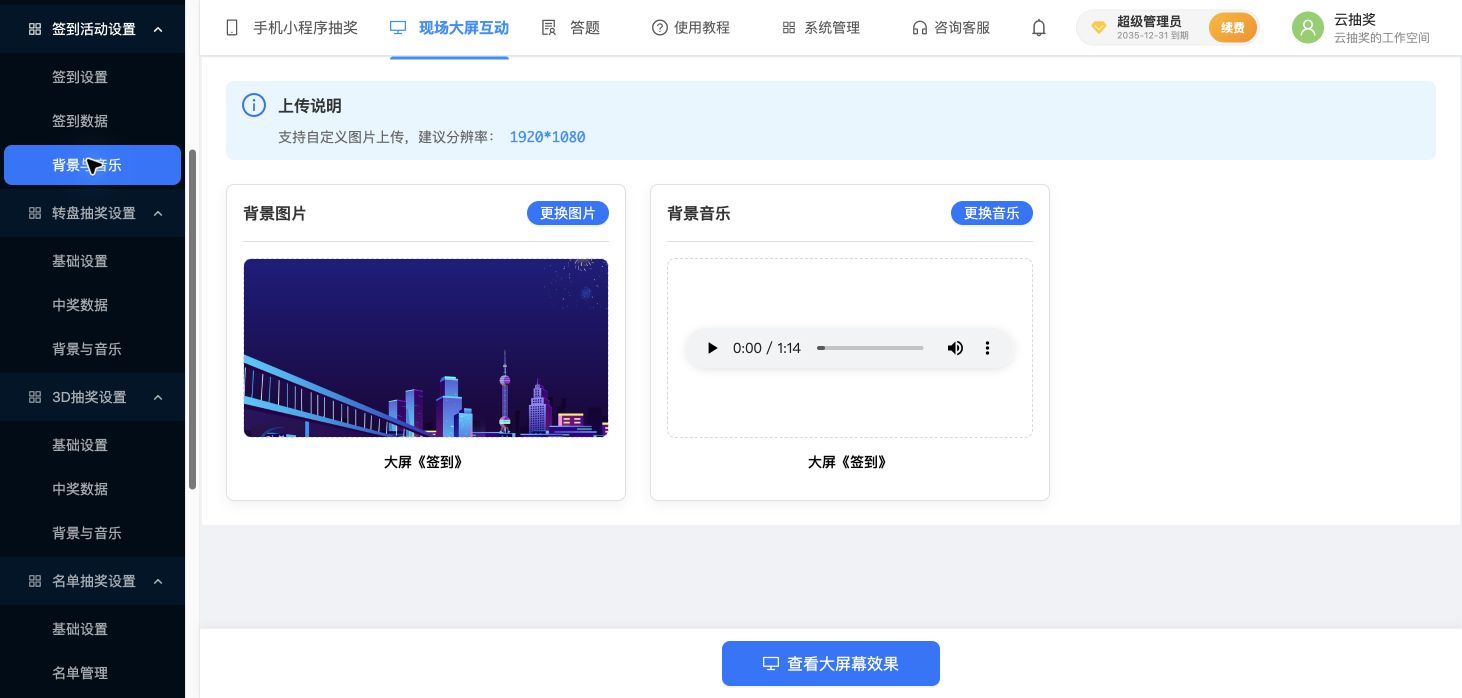Click the info icon beside 上传说明

point(254,106)
